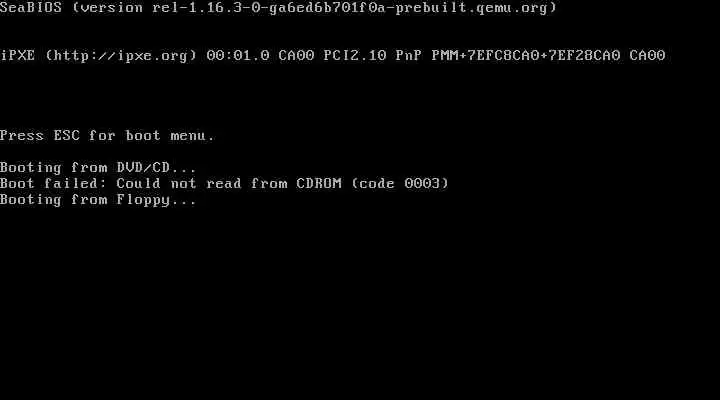The image size is (720, 400).
Task: Click the word 'Press' in the prompt
Action: pos(22,135)
